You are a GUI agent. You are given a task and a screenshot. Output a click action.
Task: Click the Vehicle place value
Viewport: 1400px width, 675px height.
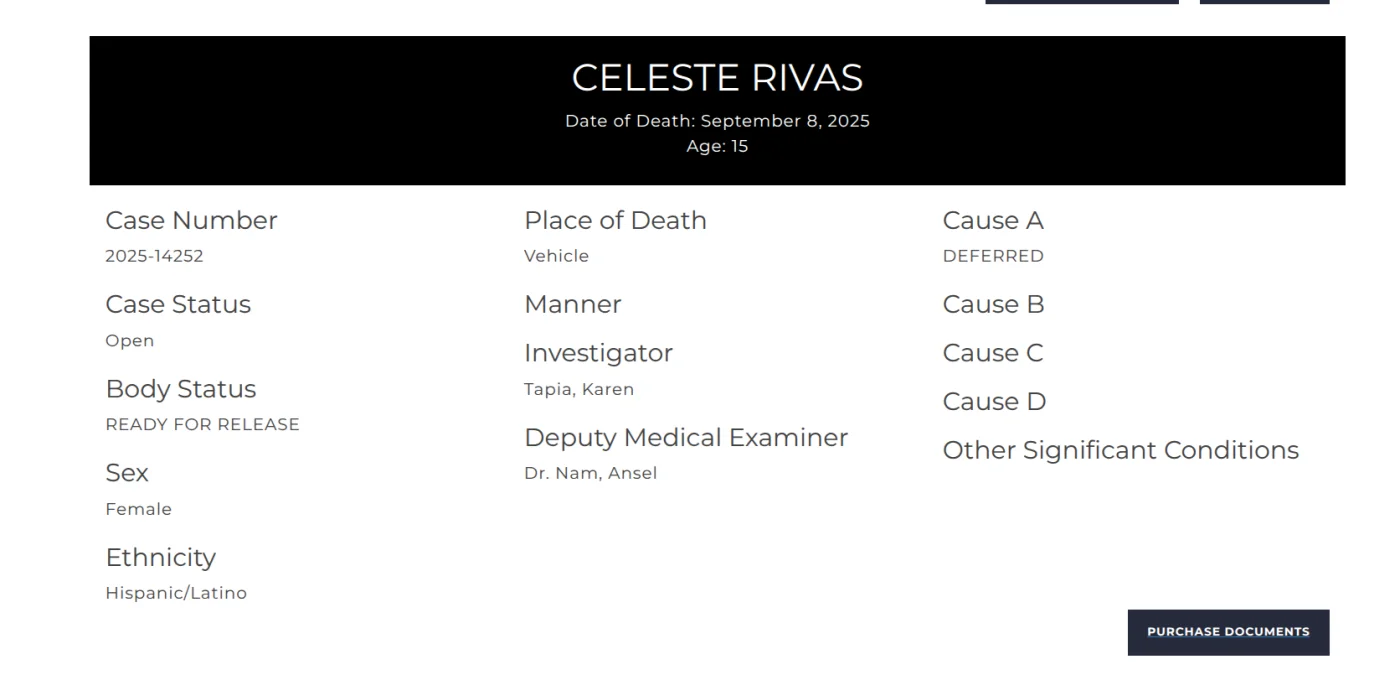(x=556, y=256)
